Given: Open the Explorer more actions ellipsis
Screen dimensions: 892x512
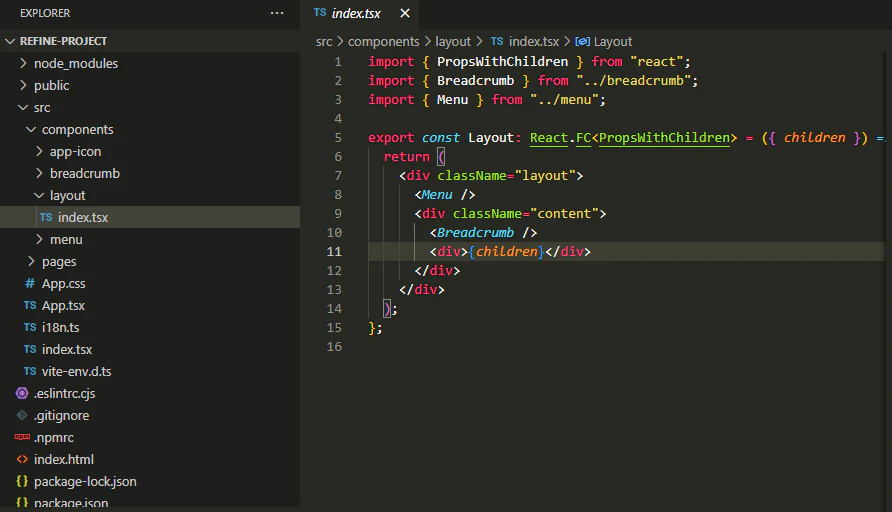Looking at the screenshot, I should [277, 13].
